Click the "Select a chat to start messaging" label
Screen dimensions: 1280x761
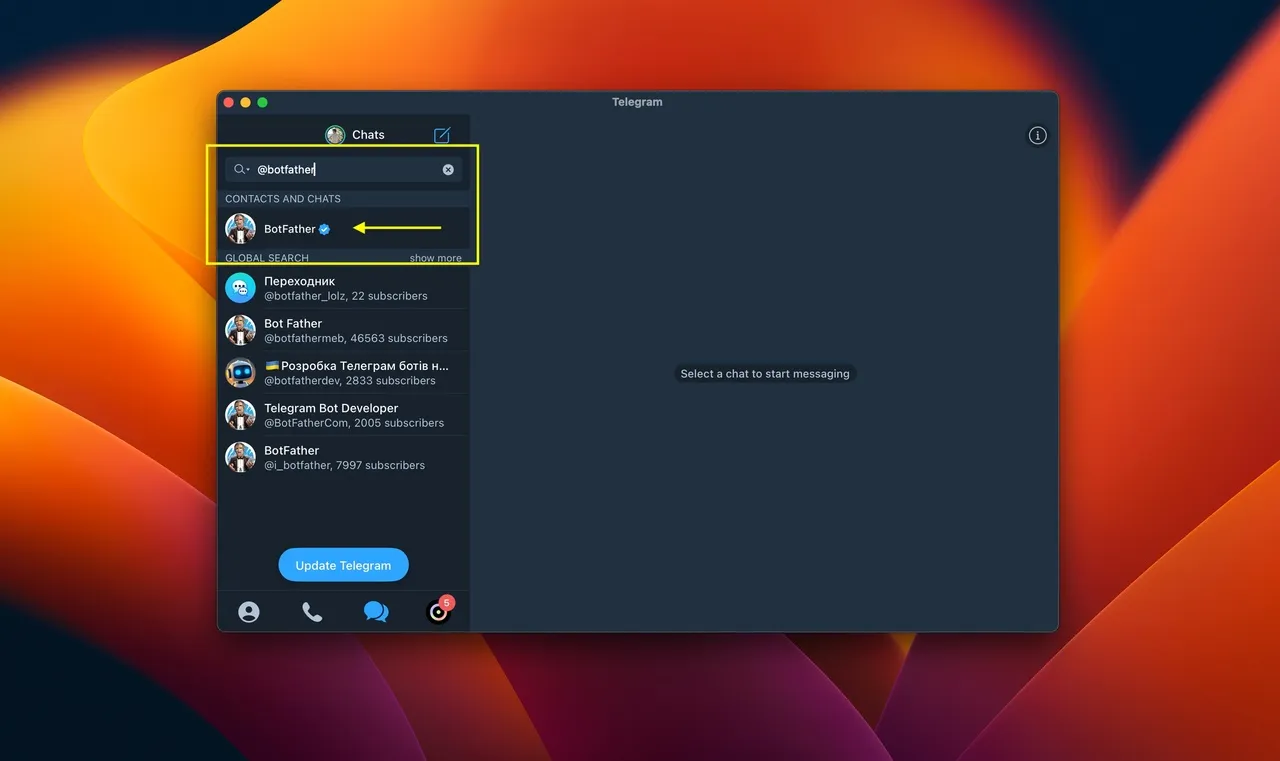click(765, 374)
